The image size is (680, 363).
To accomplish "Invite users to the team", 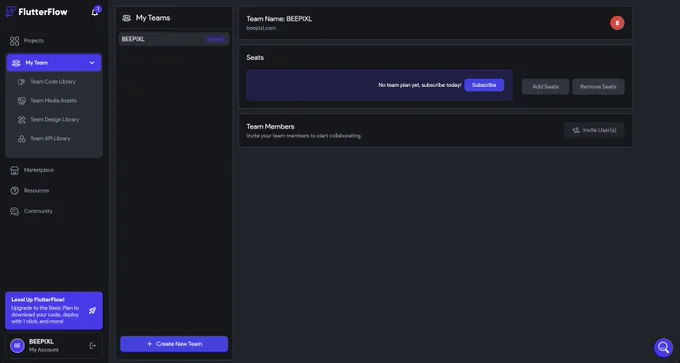I will click(x=594, y=130).
